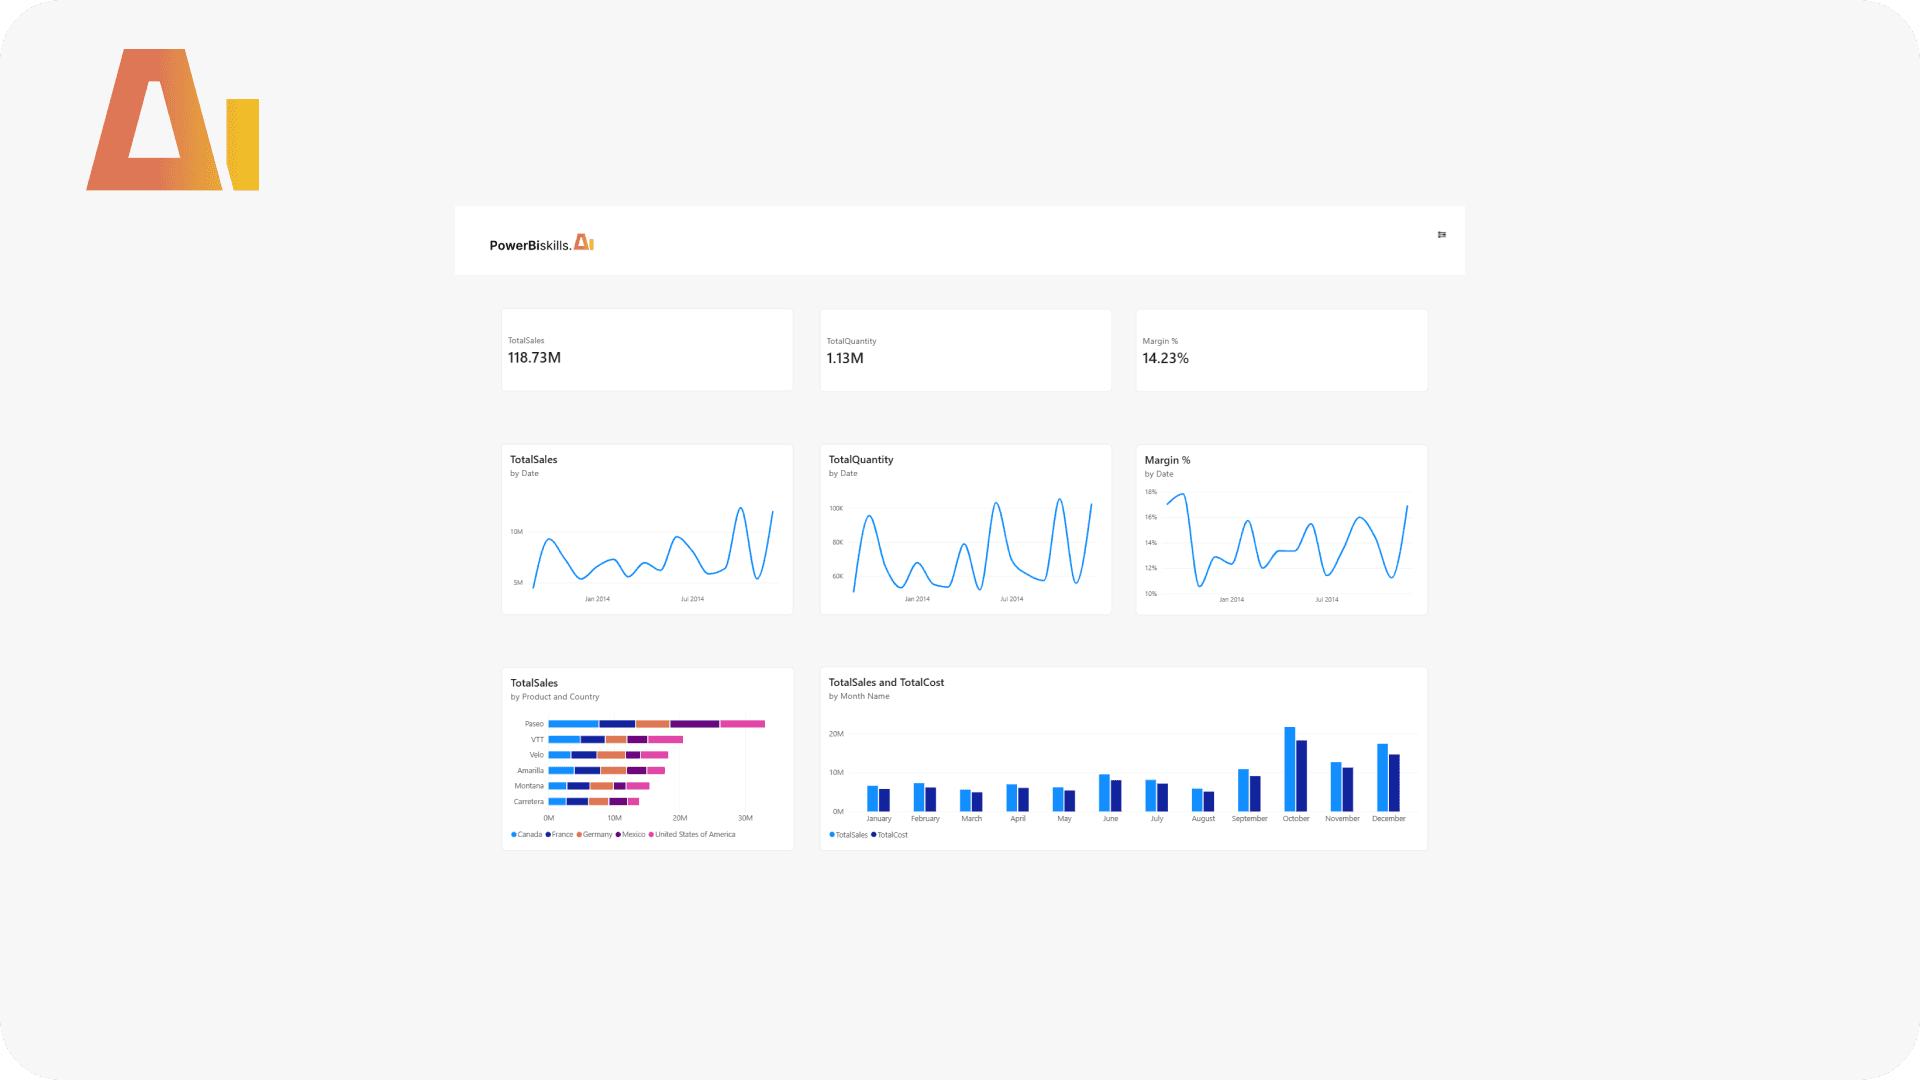The image size is (1920, 1080).
Task: Click the September month label
Action: [x=1250, y=819]
